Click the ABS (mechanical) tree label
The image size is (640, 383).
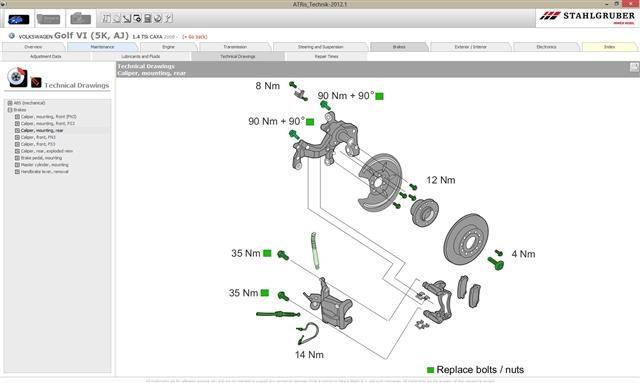pyautogui.click(x=29, y=103)
